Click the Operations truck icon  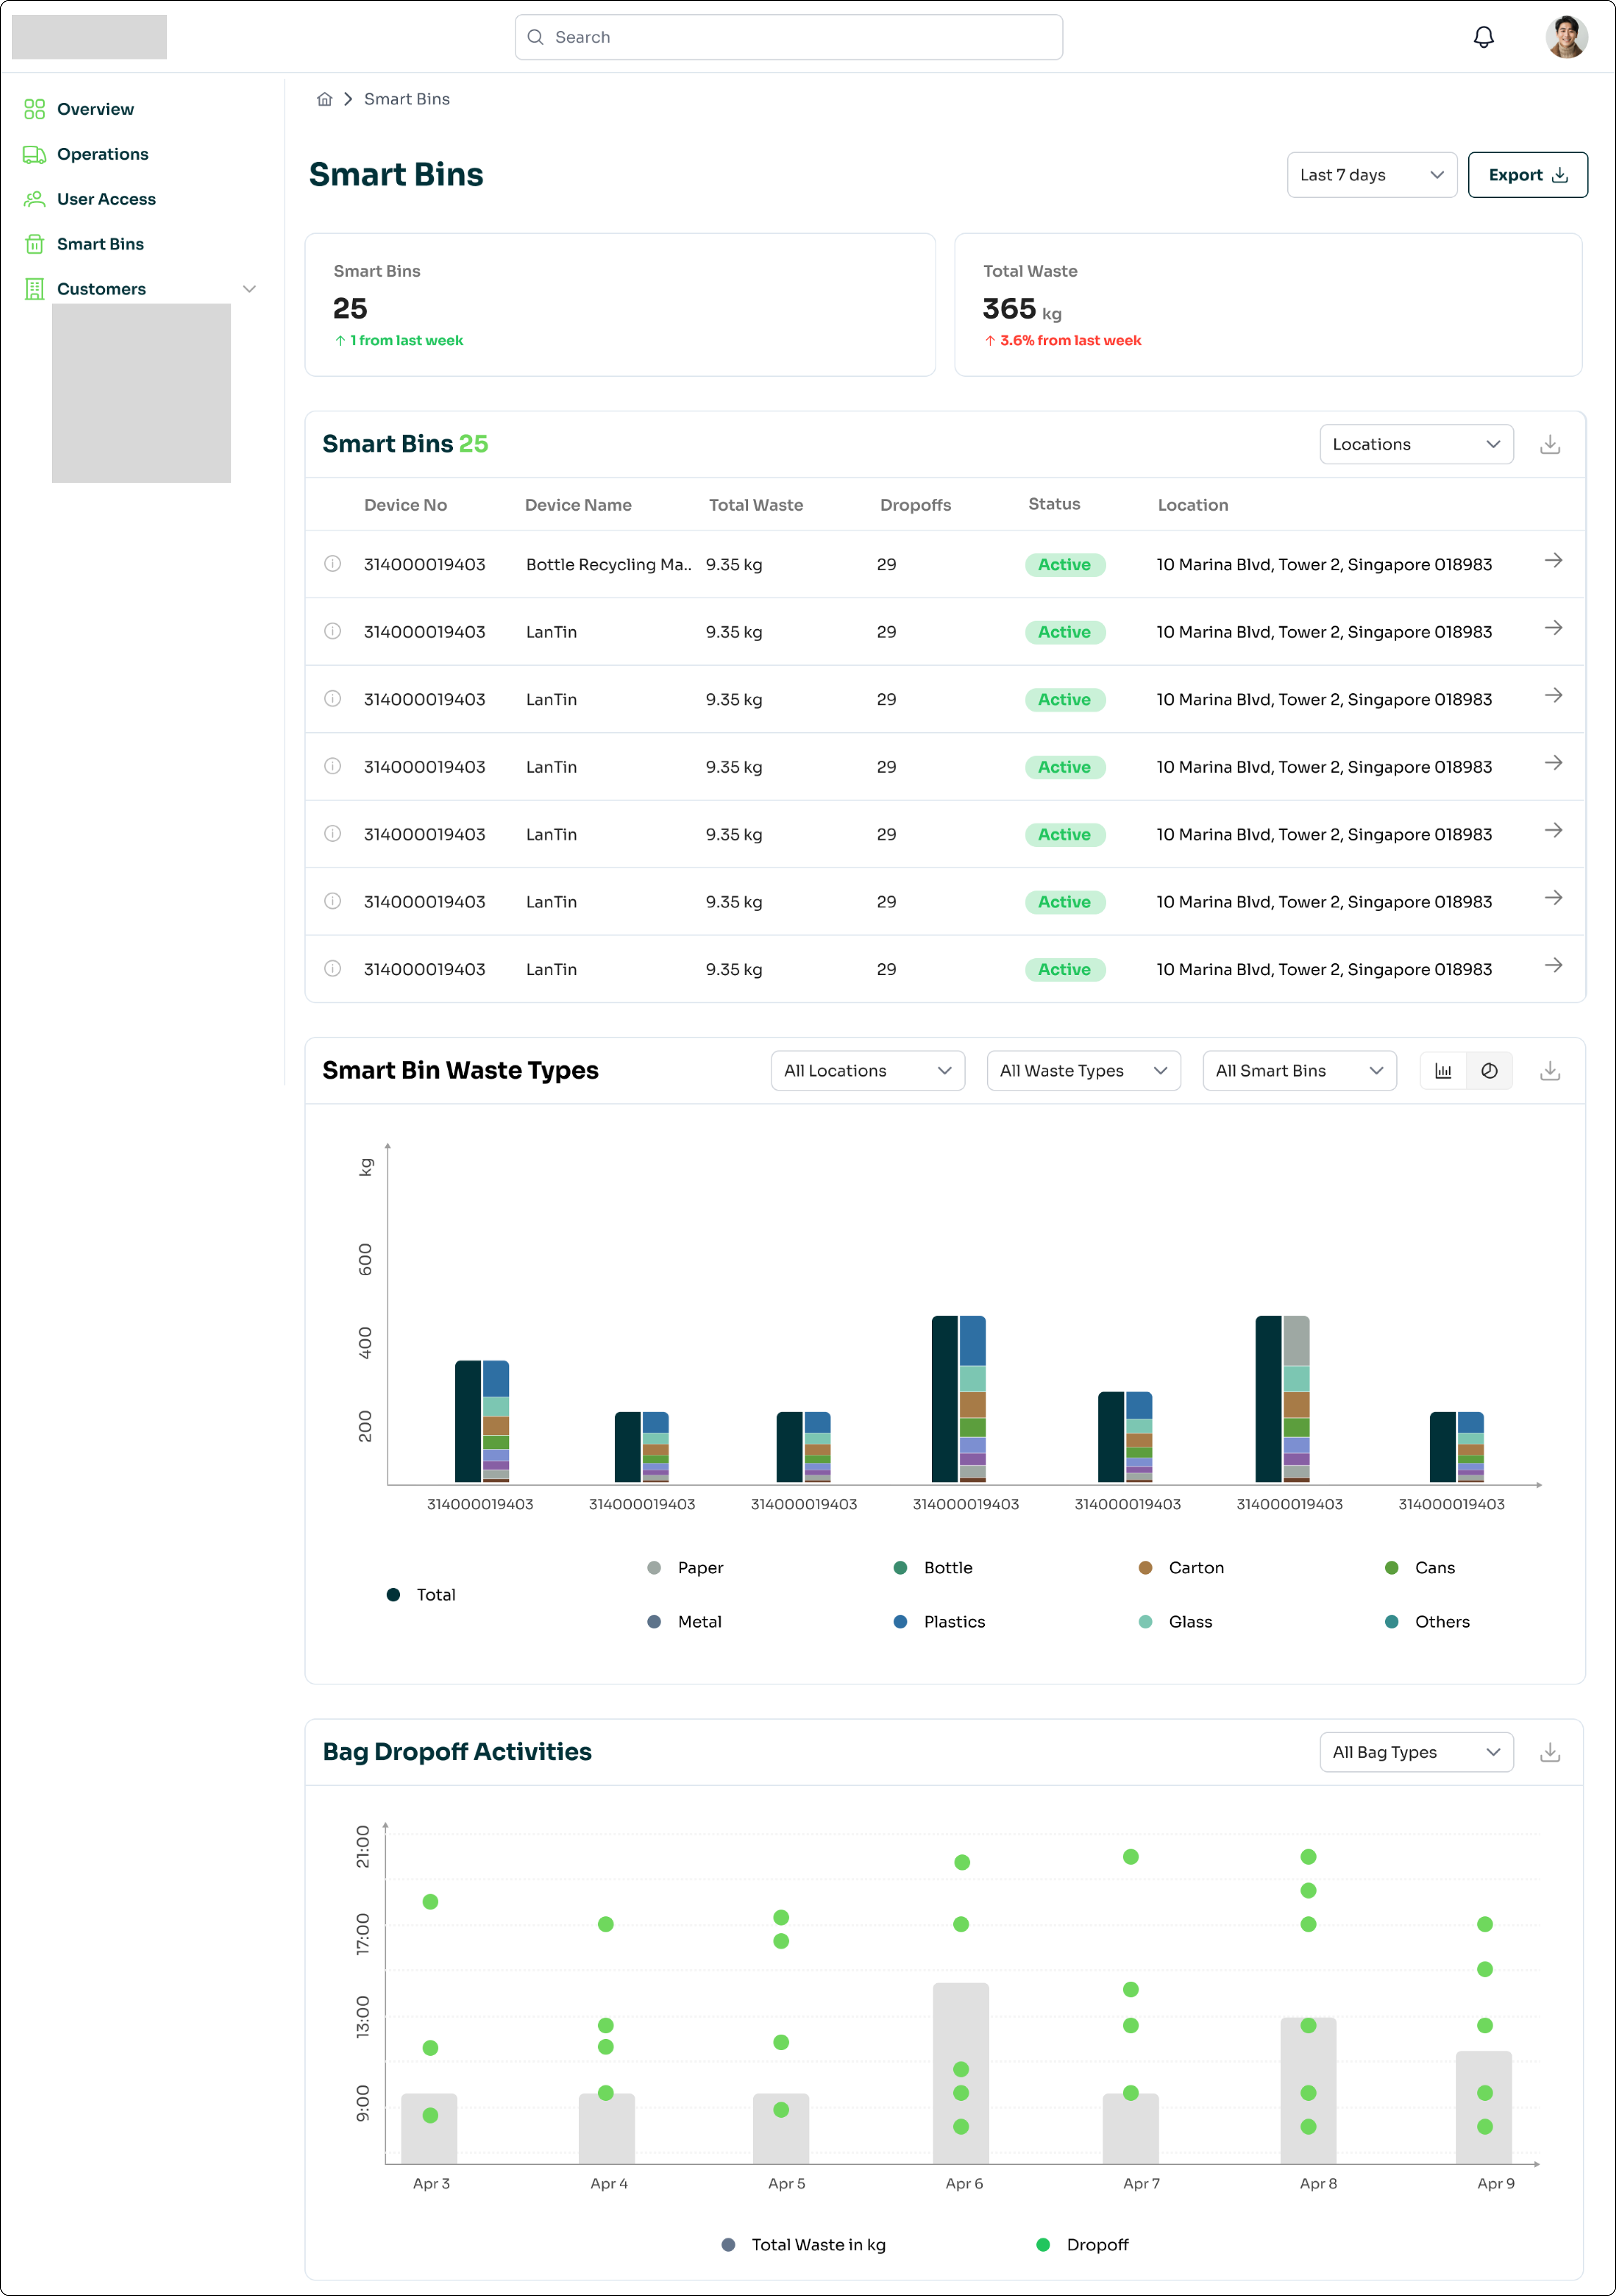click(x=34, y=154)
